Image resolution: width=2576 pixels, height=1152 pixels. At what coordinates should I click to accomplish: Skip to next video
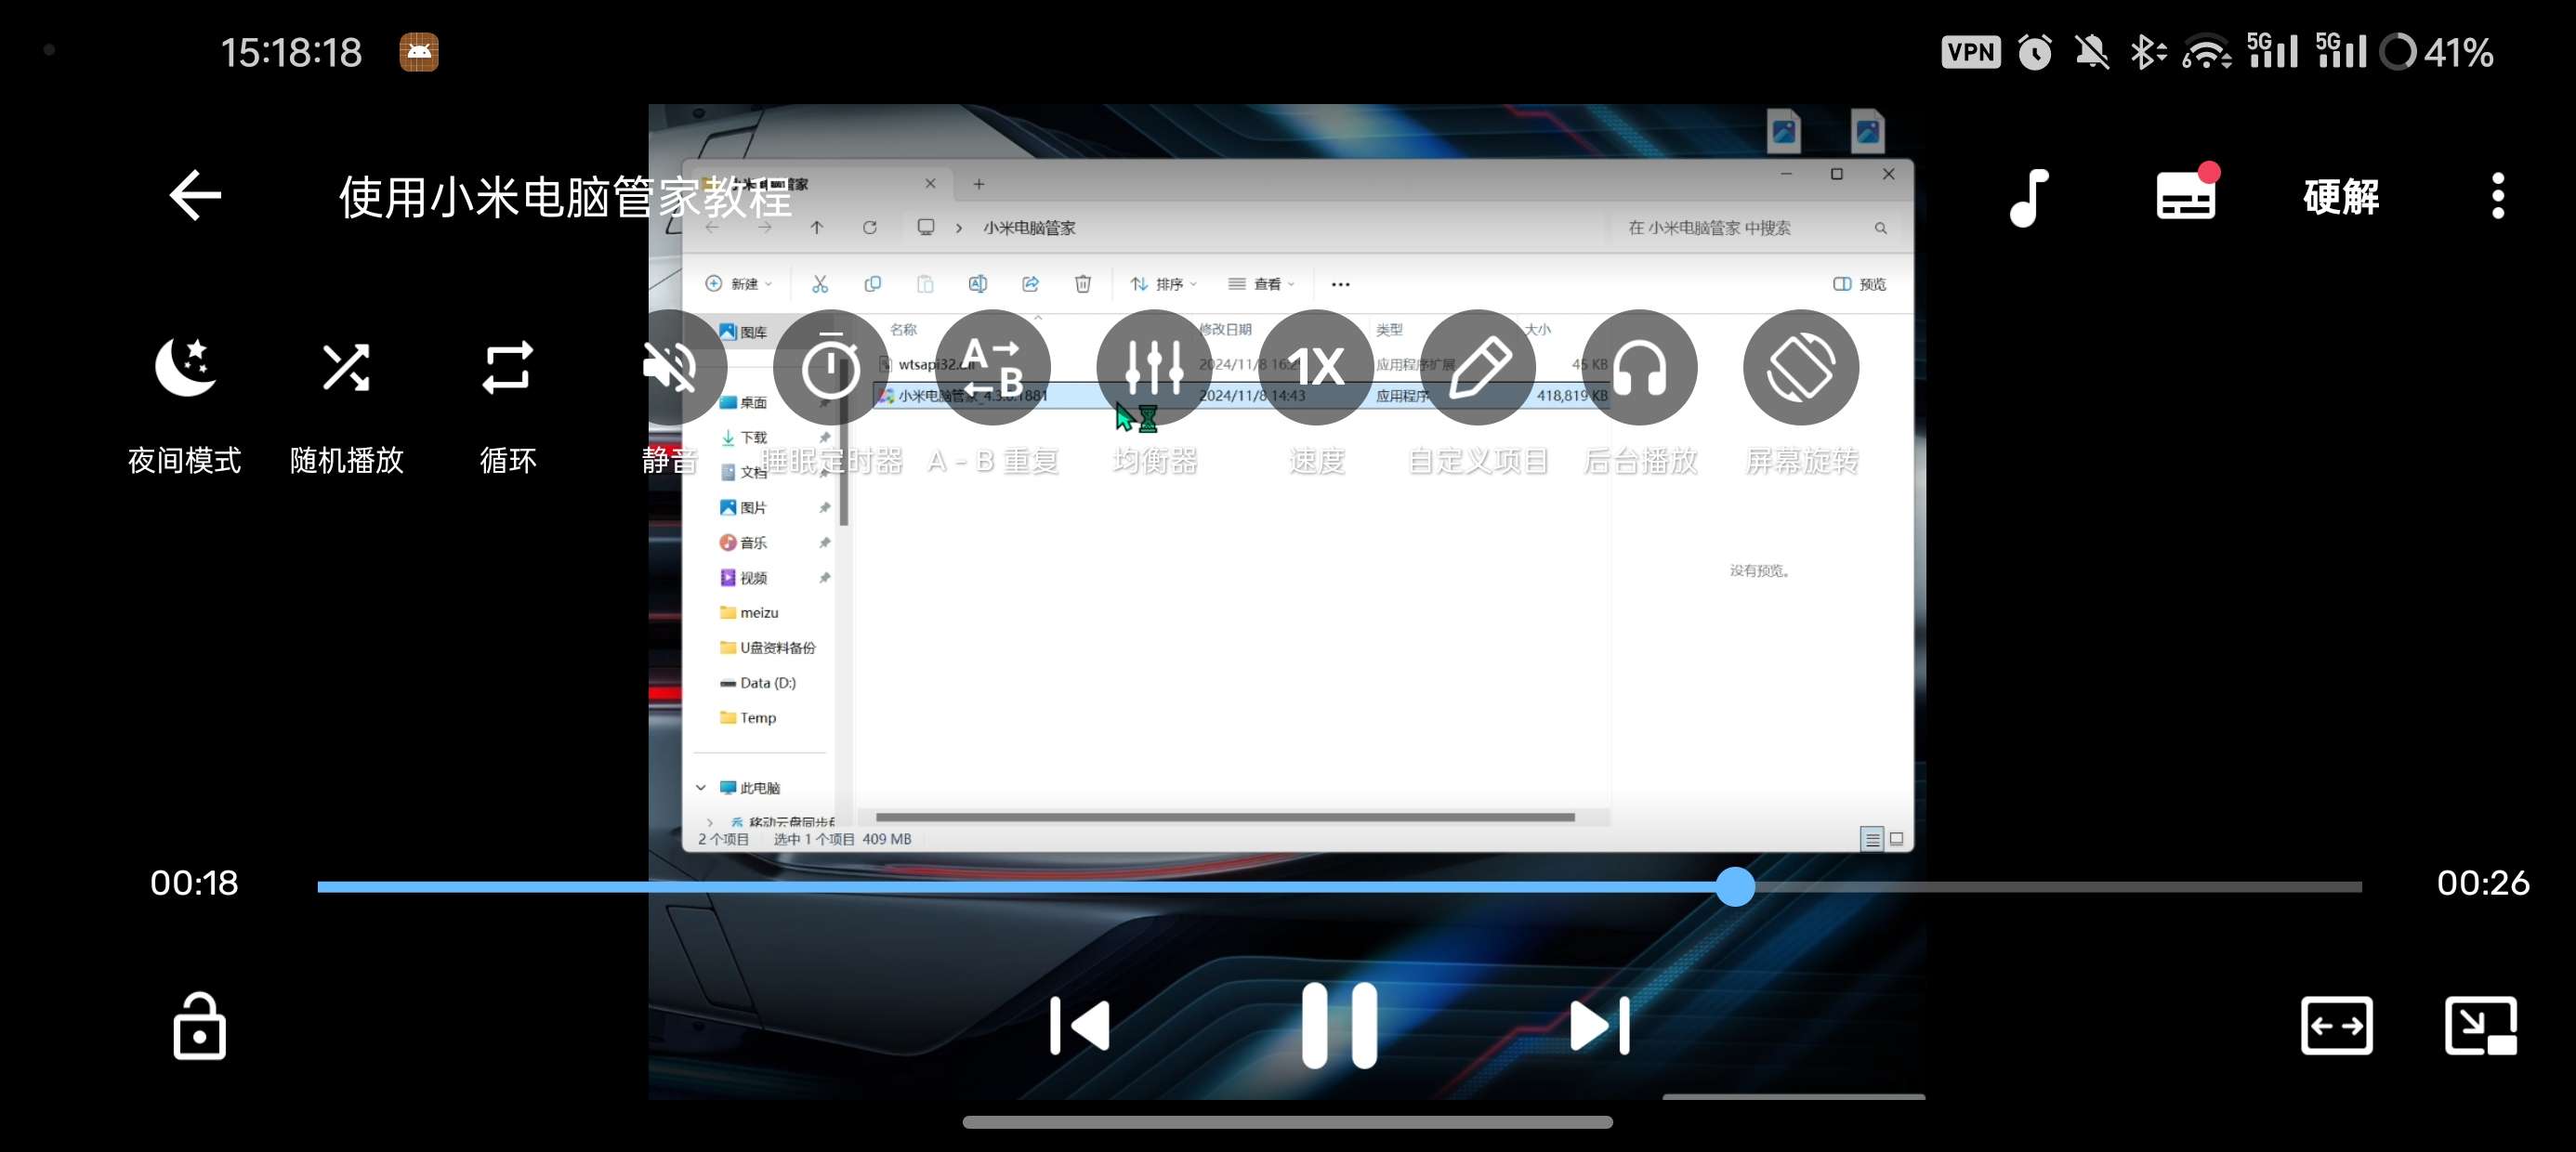tap(1599, 1025)
